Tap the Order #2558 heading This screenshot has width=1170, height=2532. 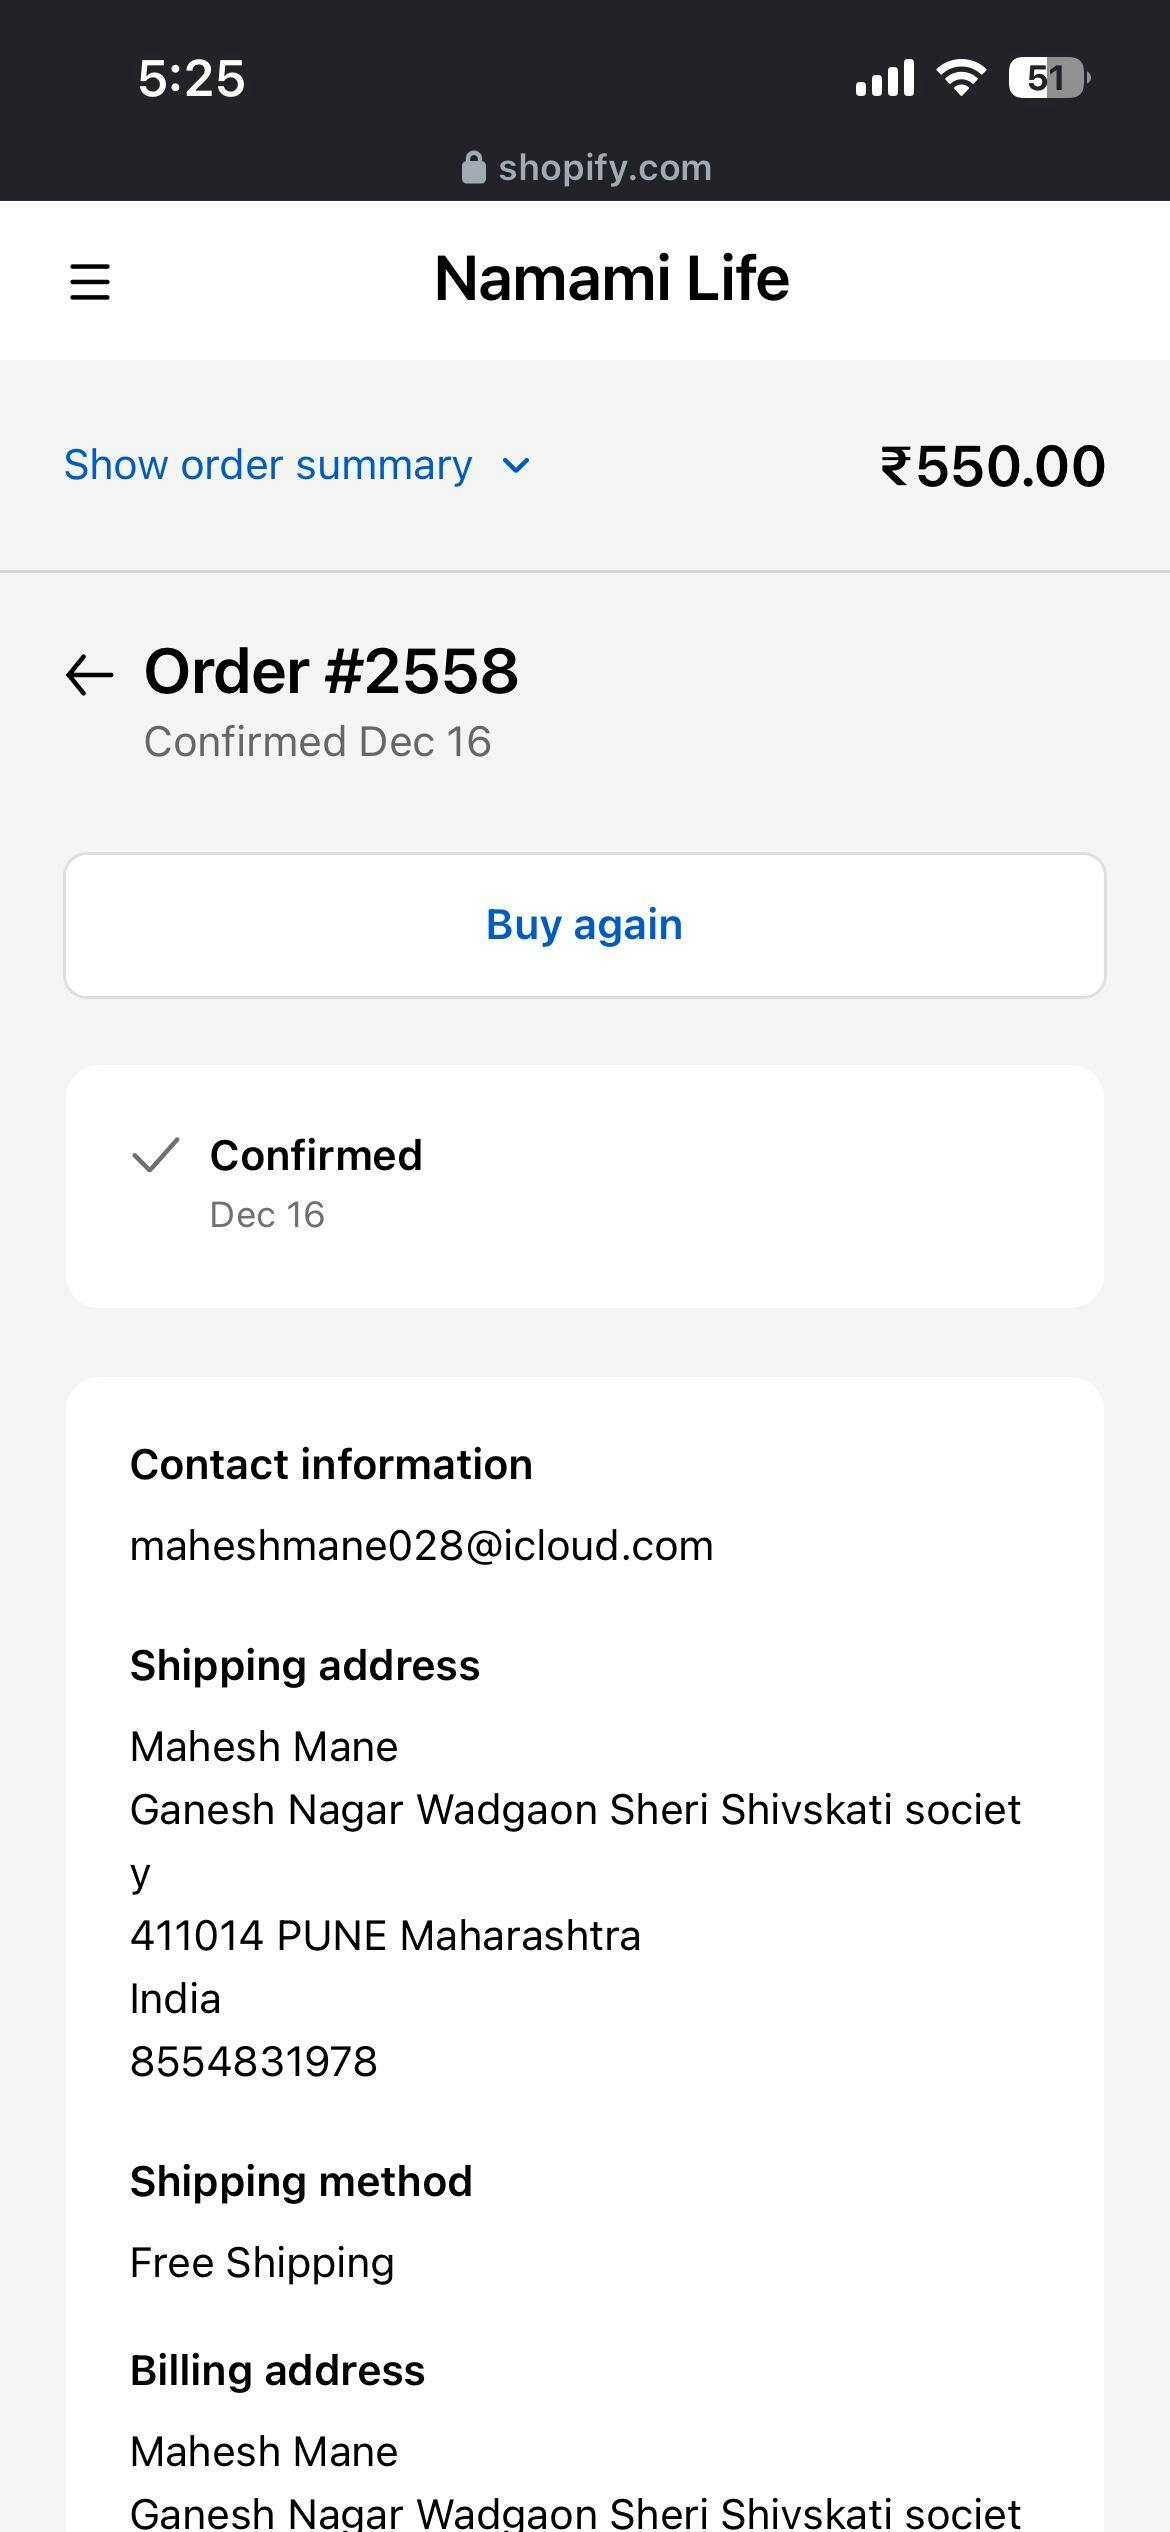331,671
